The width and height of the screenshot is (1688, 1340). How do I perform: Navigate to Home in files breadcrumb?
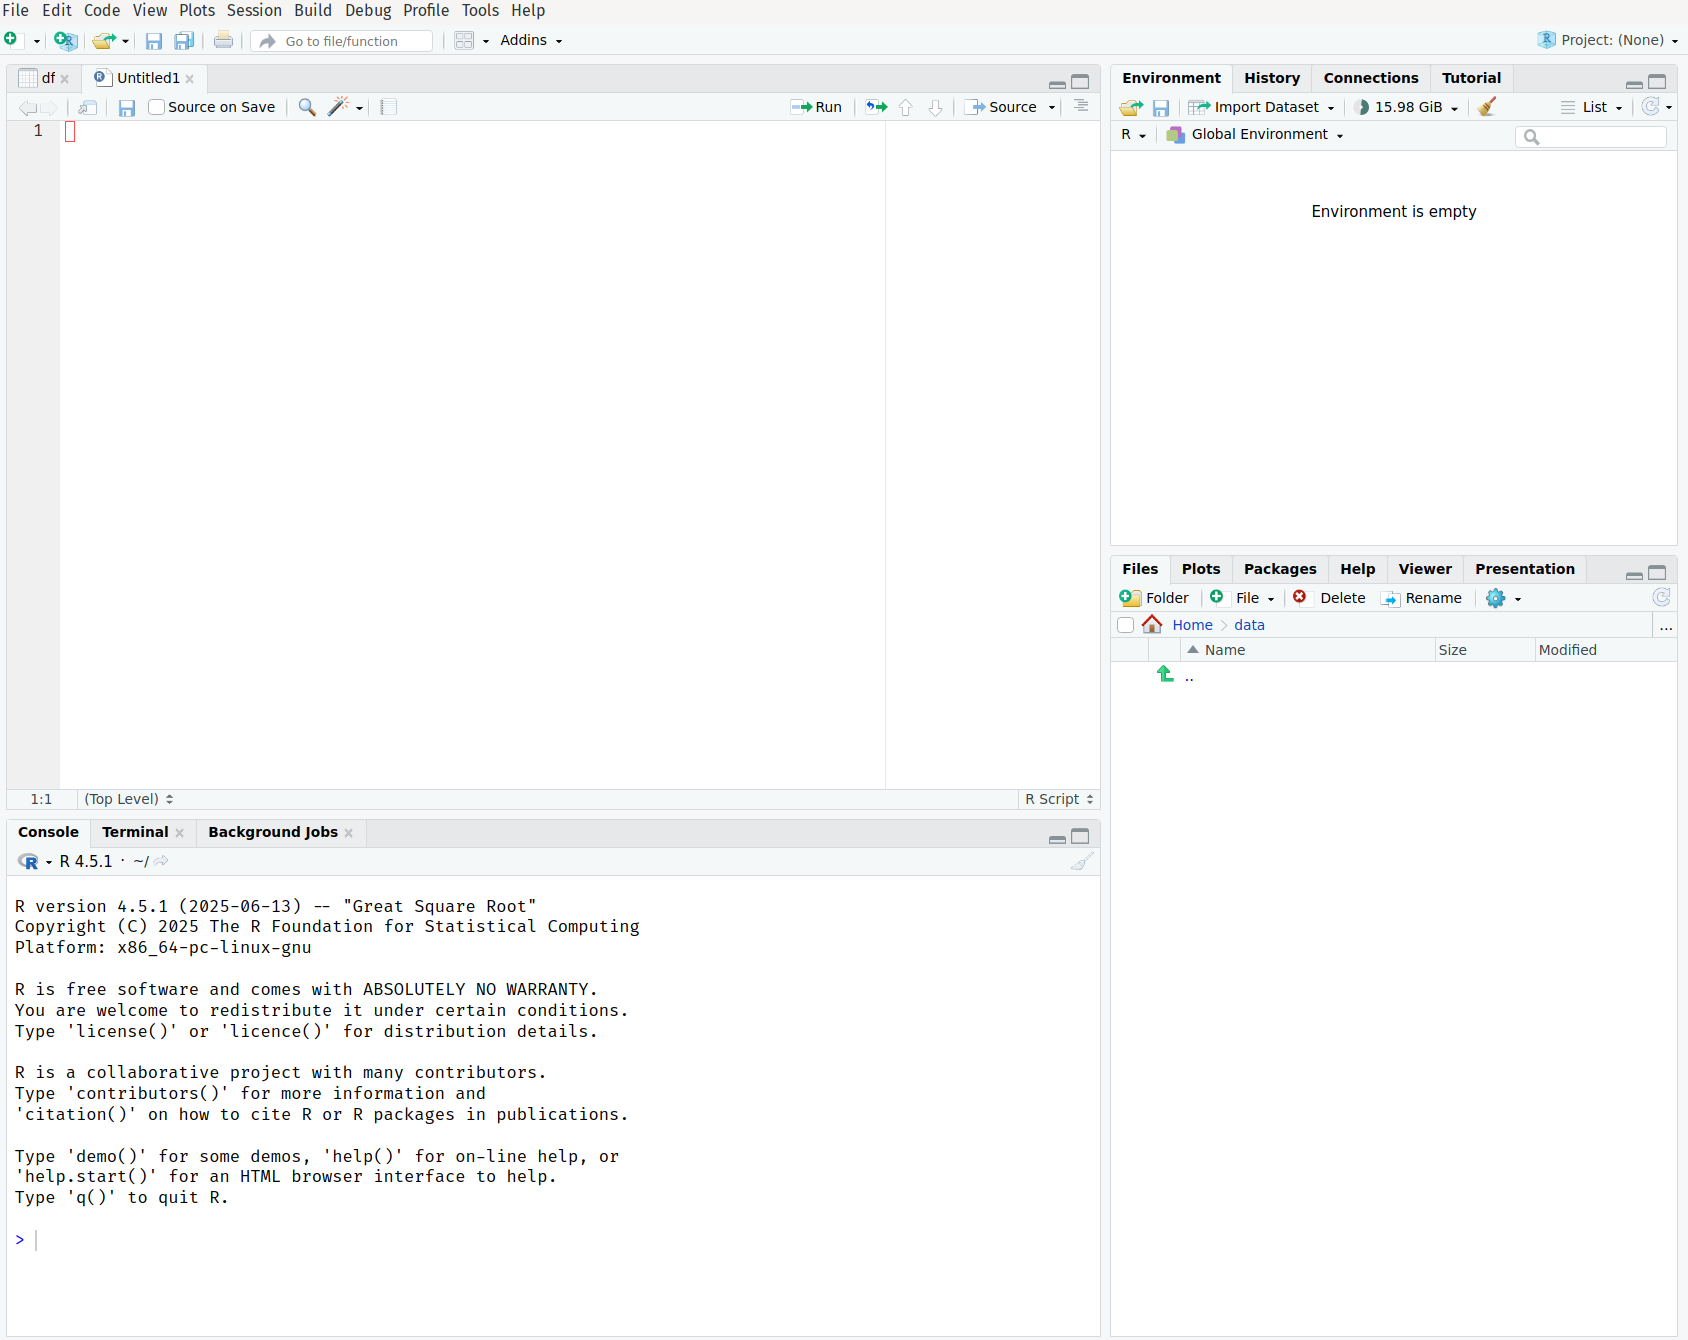click(x=1192, y=625)
